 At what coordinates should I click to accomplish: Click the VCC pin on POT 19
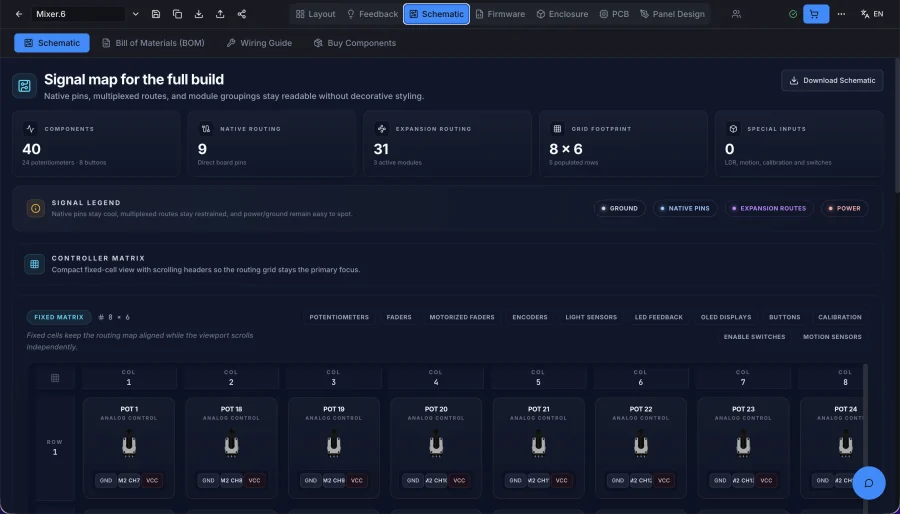(x=356, y=480)
